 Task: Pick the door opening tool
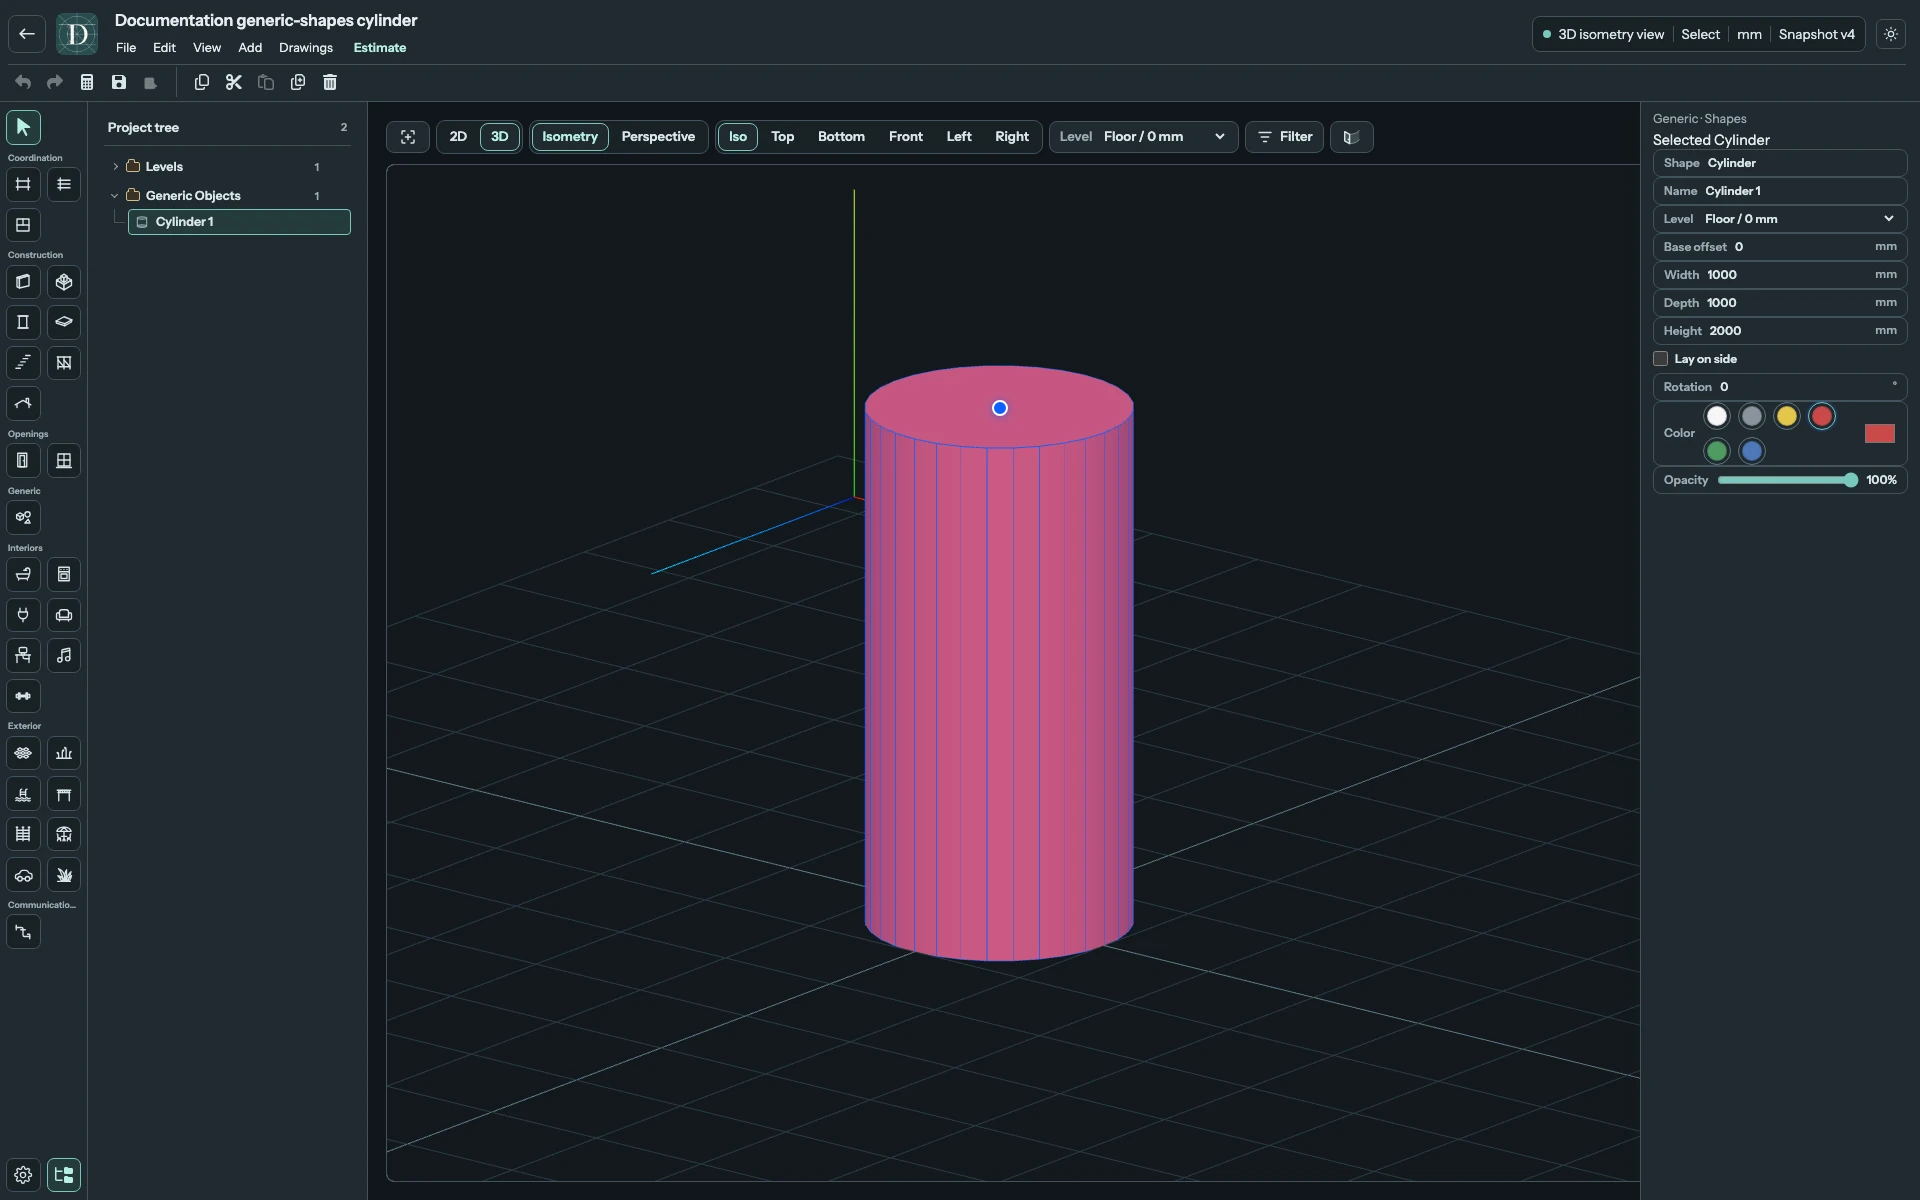pos(23,461)
